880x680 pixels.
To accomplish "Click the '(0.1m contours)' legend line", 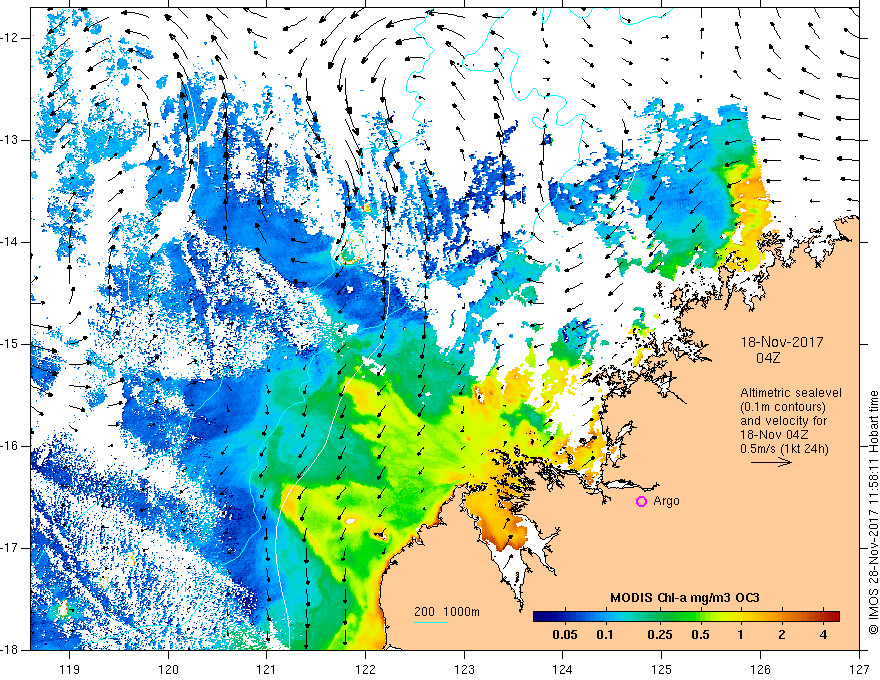I will click(x=783, y=407).
